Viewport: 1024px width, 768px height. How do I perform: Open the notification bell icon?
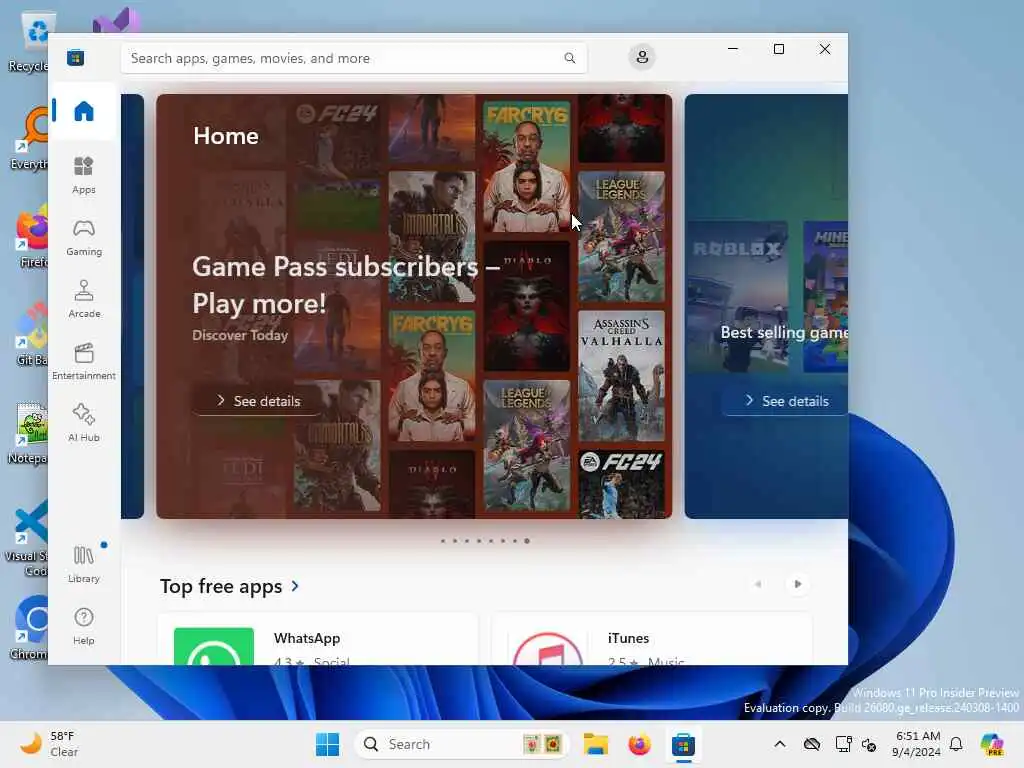tap(956, 744)
